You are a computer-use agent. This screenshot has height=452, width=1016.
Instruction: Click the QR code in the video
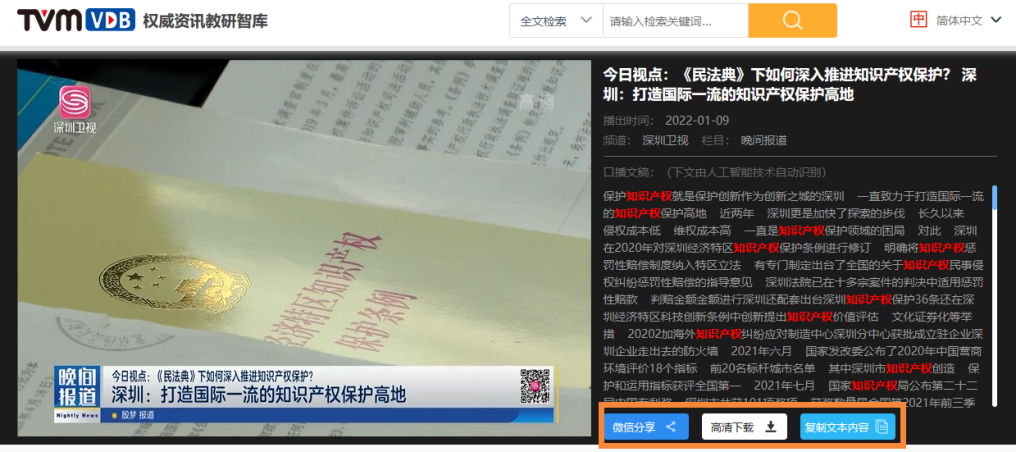535,386
